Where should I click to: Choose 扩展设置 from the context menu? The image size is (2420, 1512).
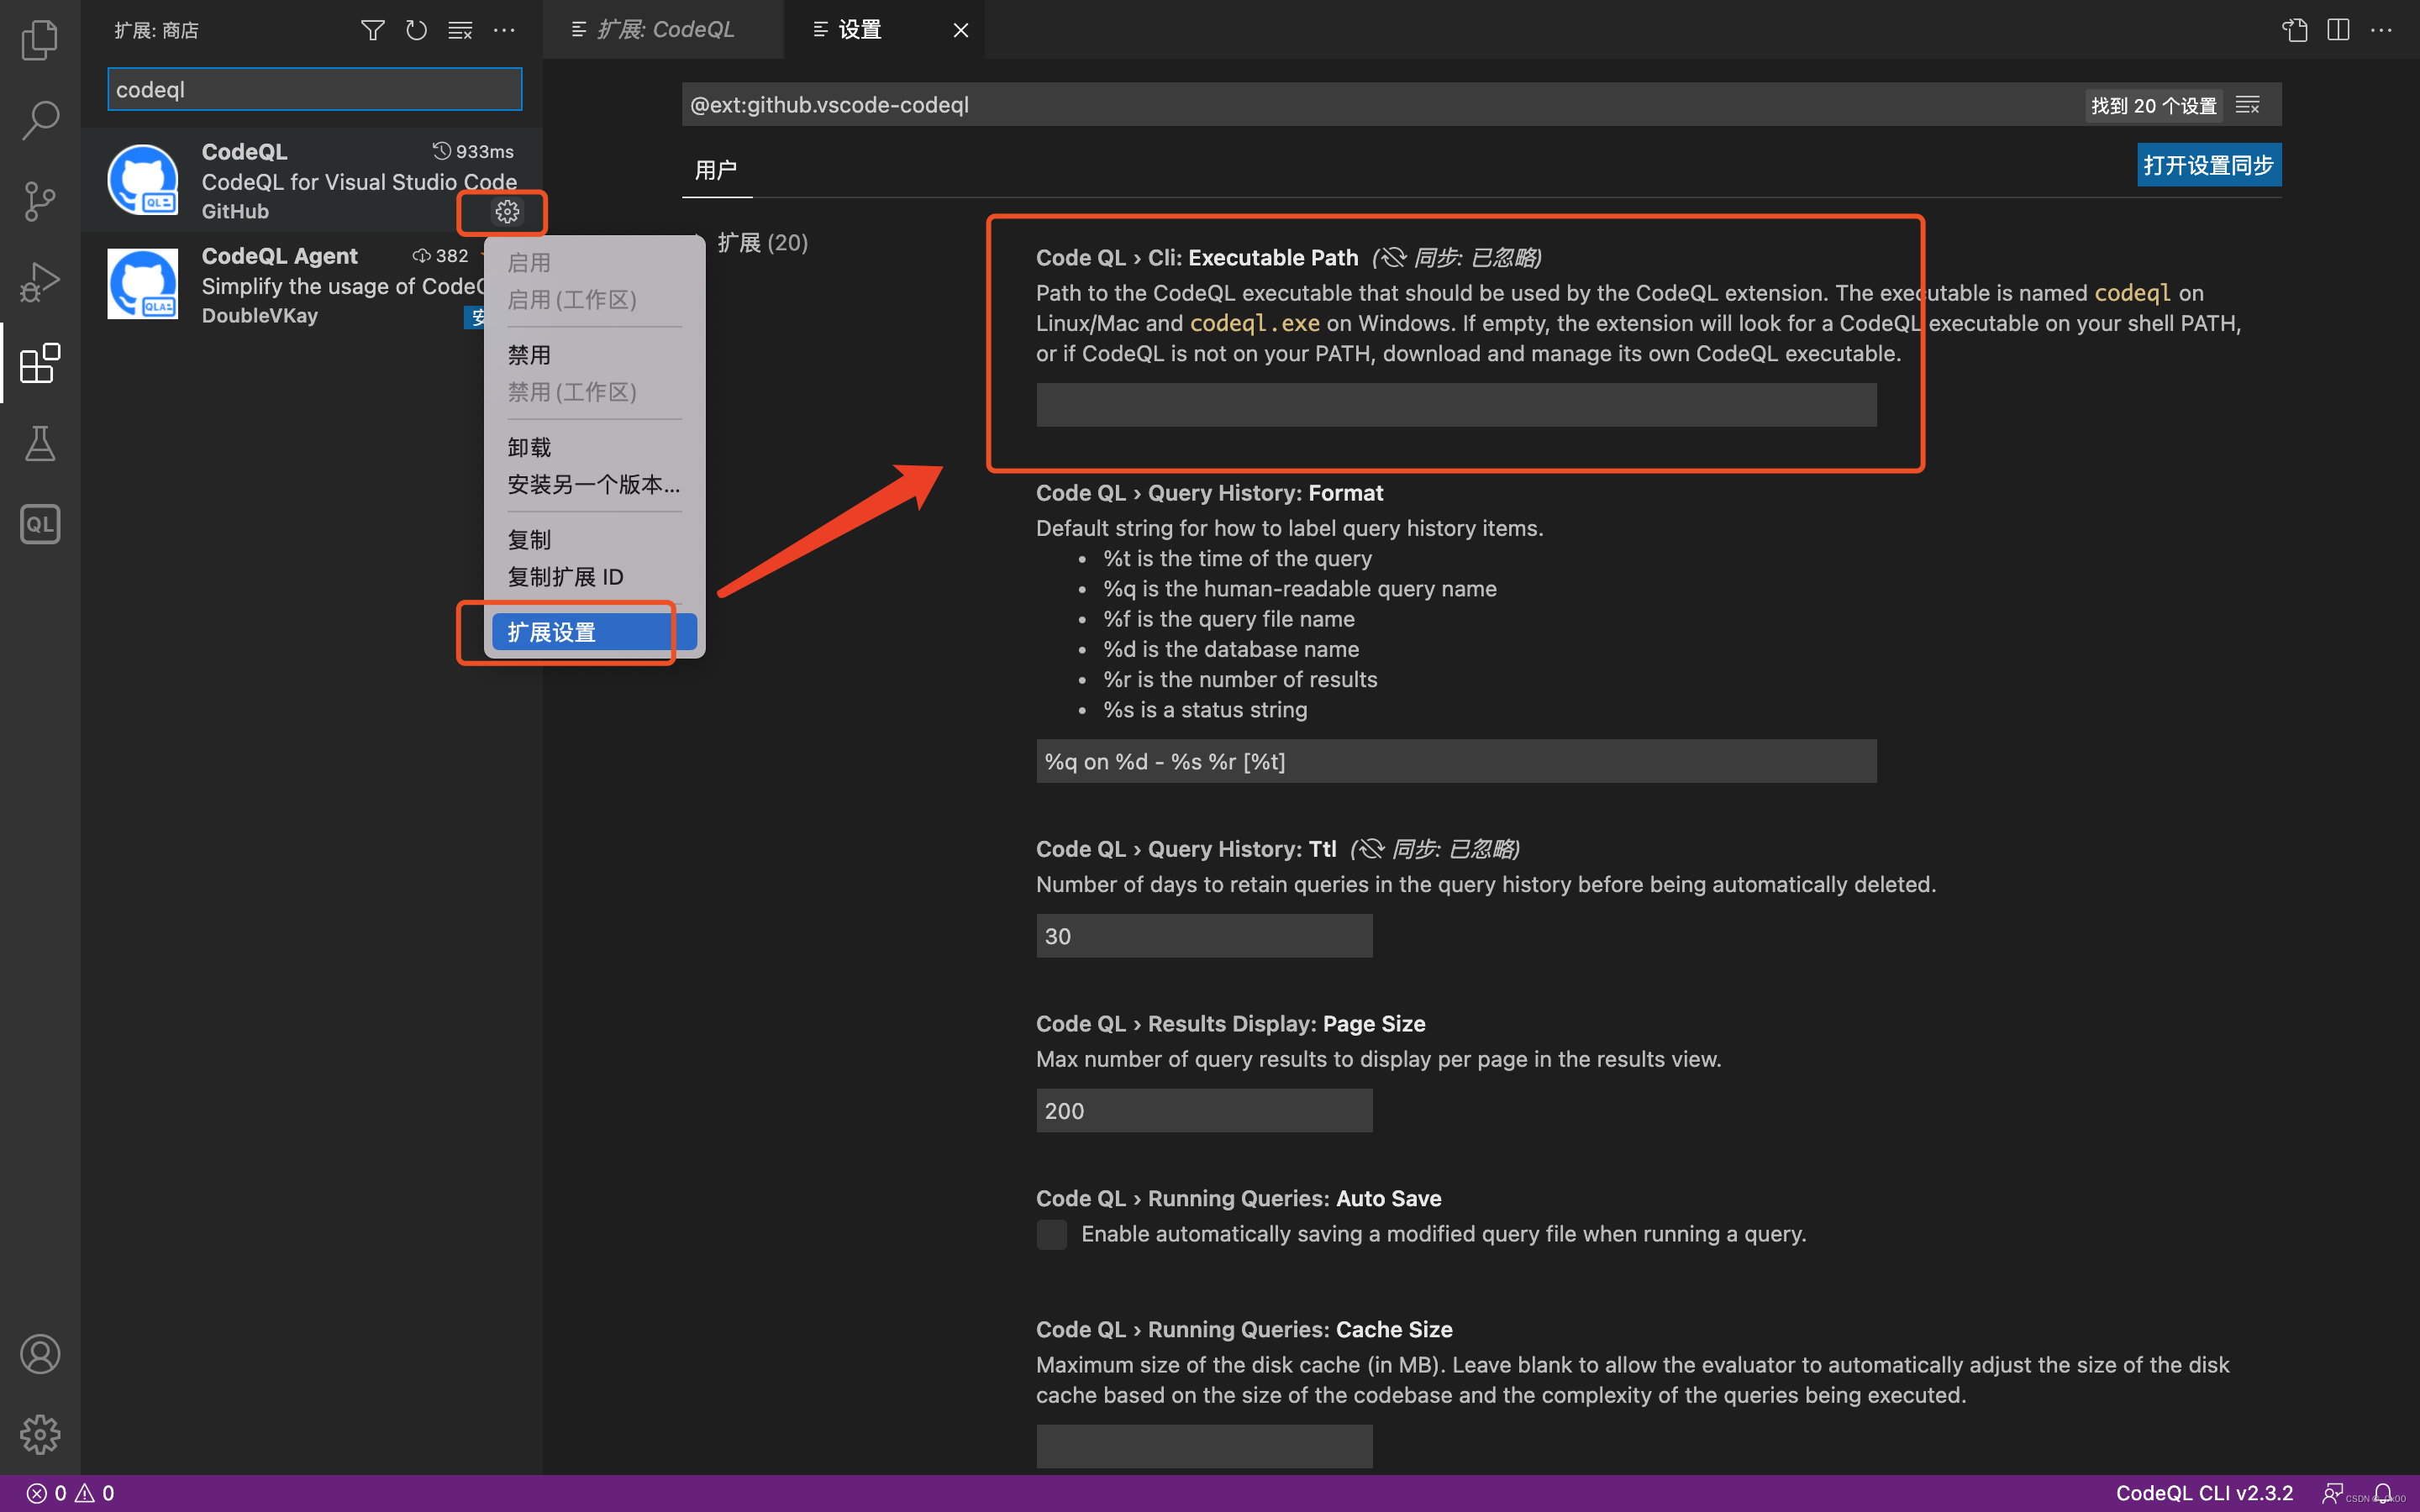point(594,632)
